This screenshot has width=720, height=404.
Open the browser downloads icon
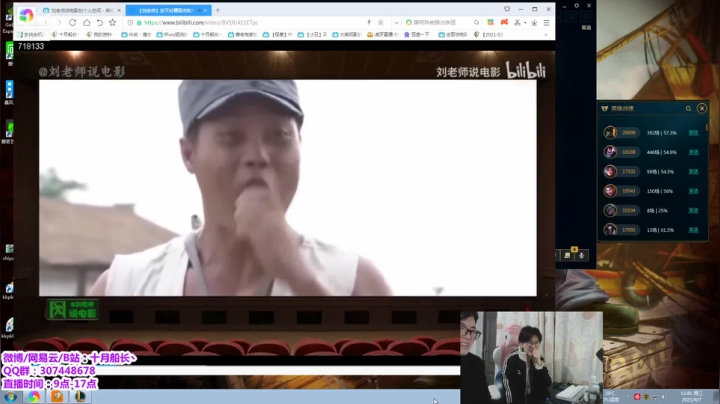click(x=534, y=22)
